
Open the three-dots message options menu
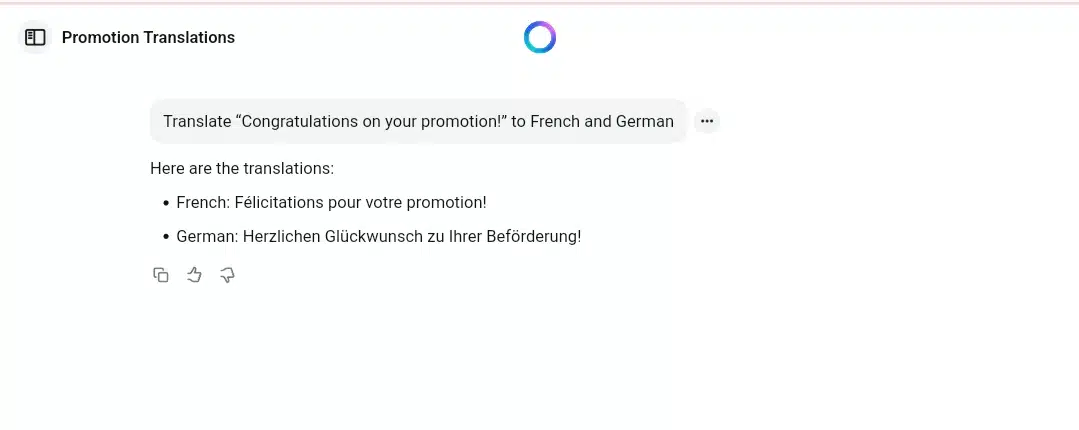click(x=707, y=121)
